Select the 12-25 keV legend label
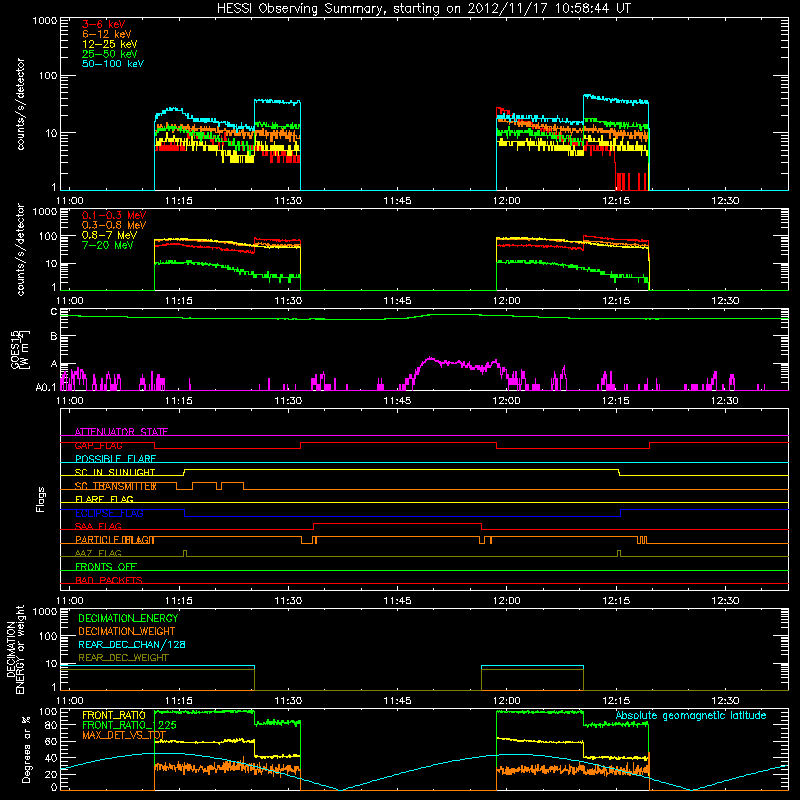800x800 pixels. point(109,44)
